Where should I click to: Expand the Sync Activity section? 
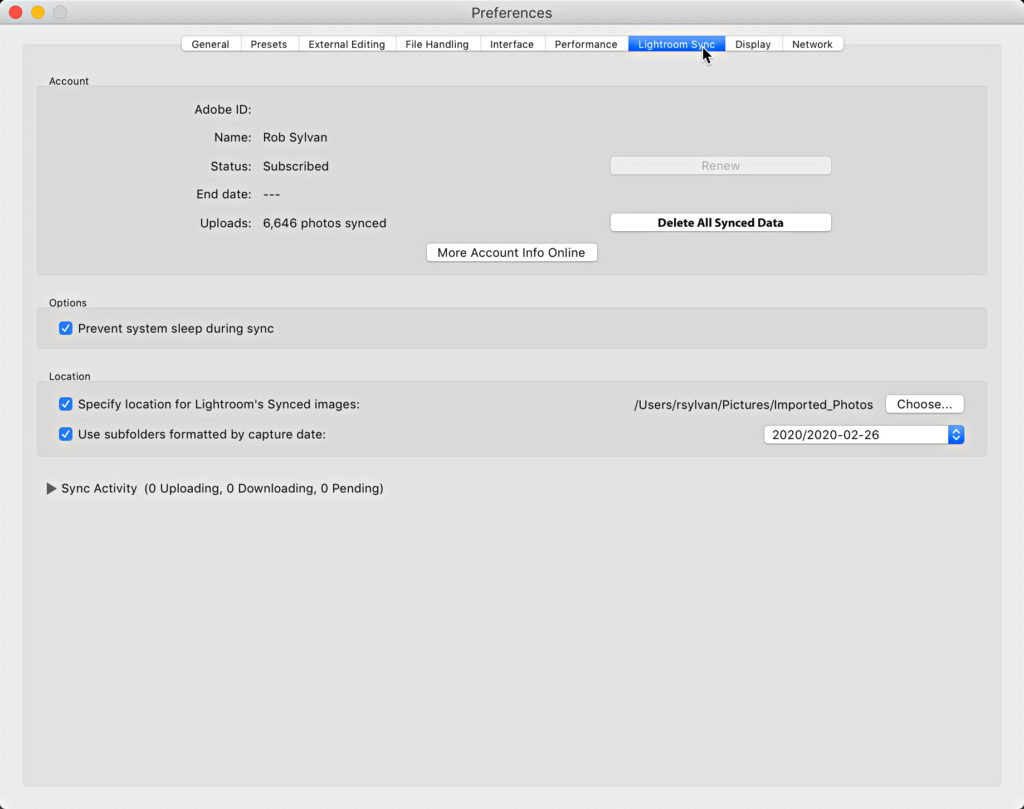pyautogui.click(x=51, y=488)
